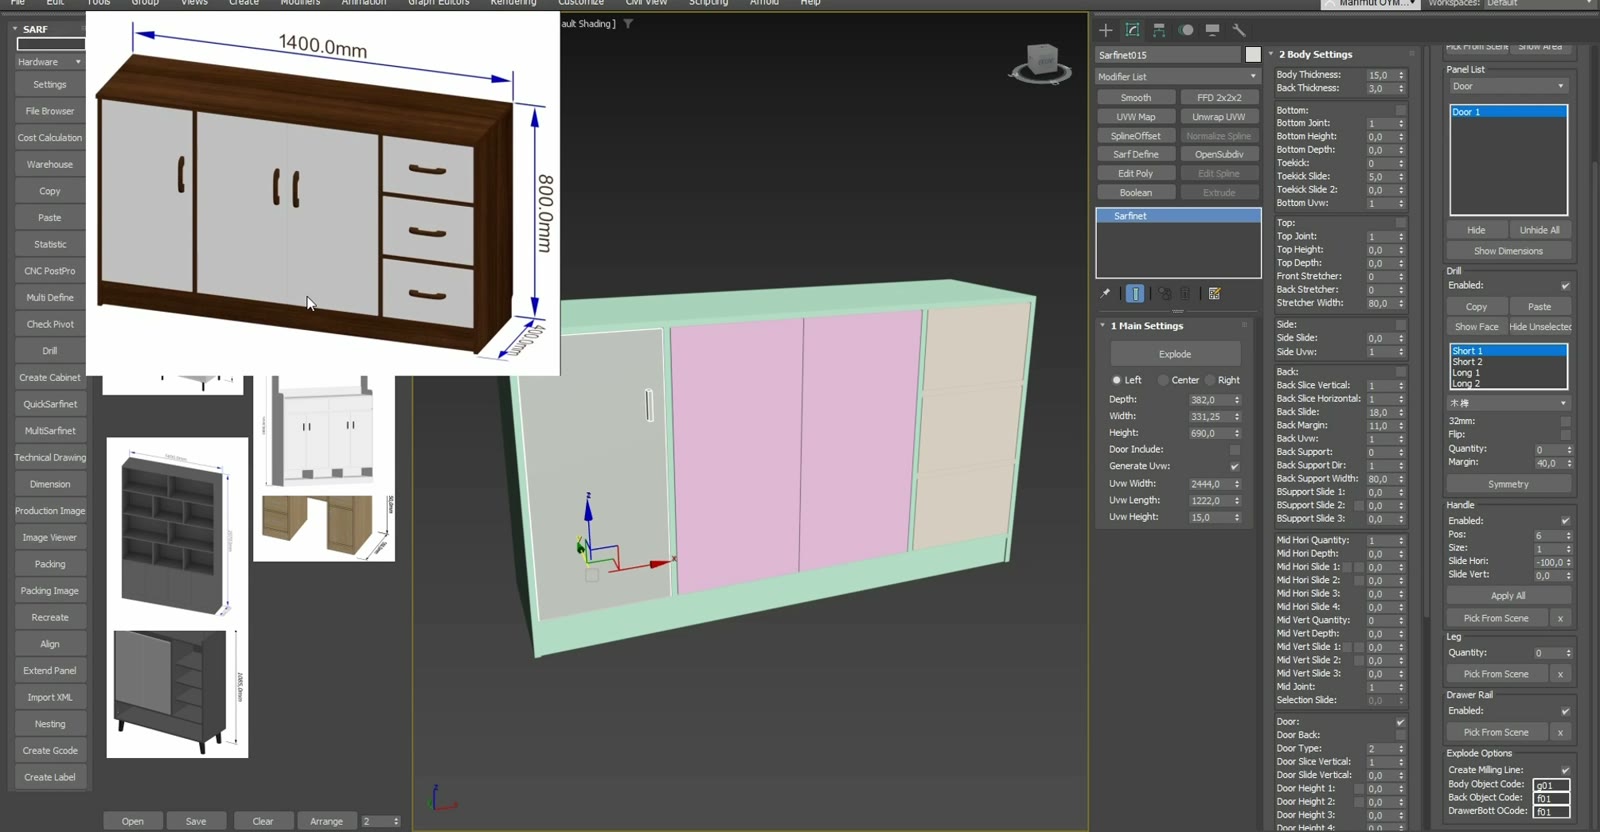Screen dimensions: 1600x832
Task: Click the Nesting button
Action: pyautogui.click(x=50, y=724)
